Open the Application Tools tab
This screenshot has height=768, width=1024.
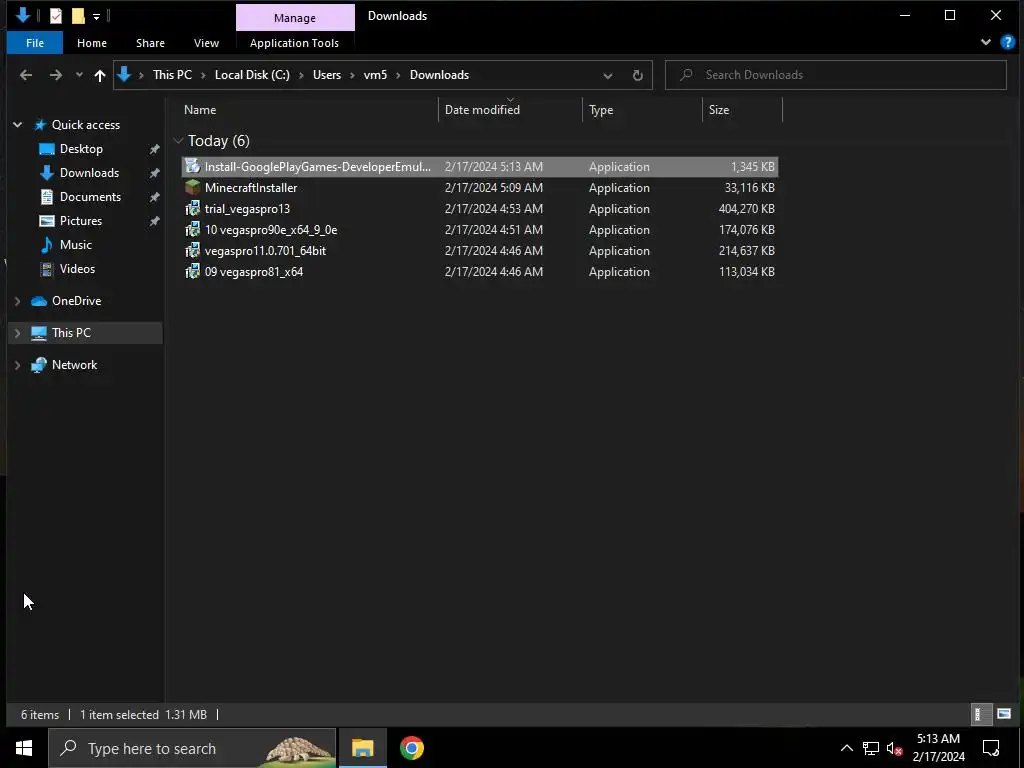tap(294, 43)
